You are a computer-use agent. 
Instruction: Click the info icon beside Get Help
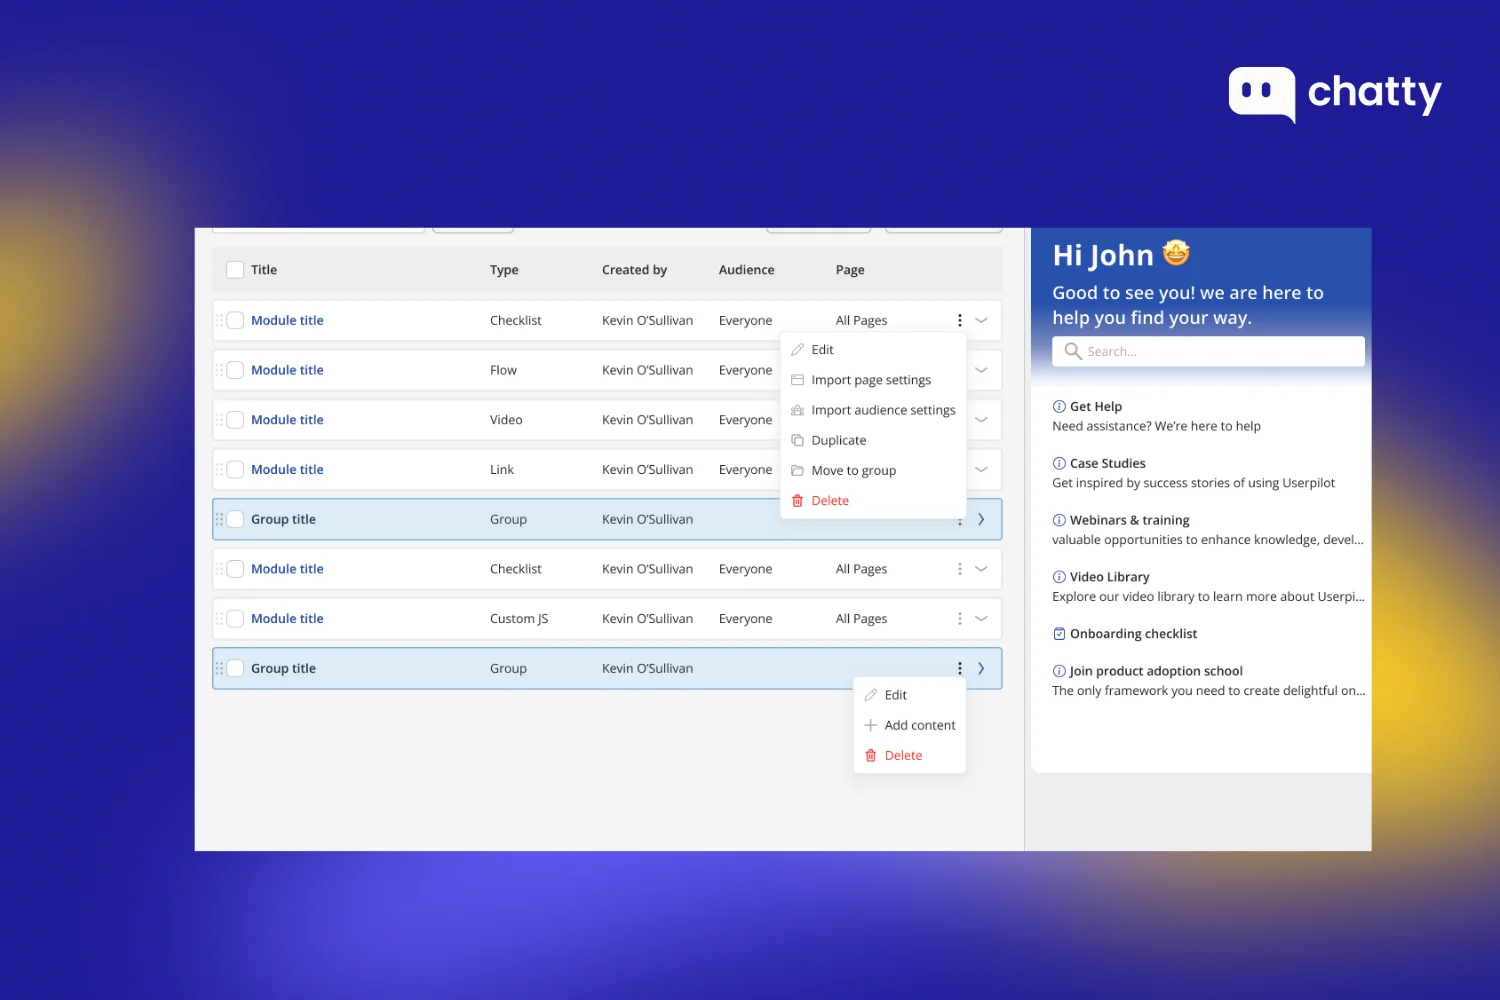pyautogui.click(x=1059, y=407)
